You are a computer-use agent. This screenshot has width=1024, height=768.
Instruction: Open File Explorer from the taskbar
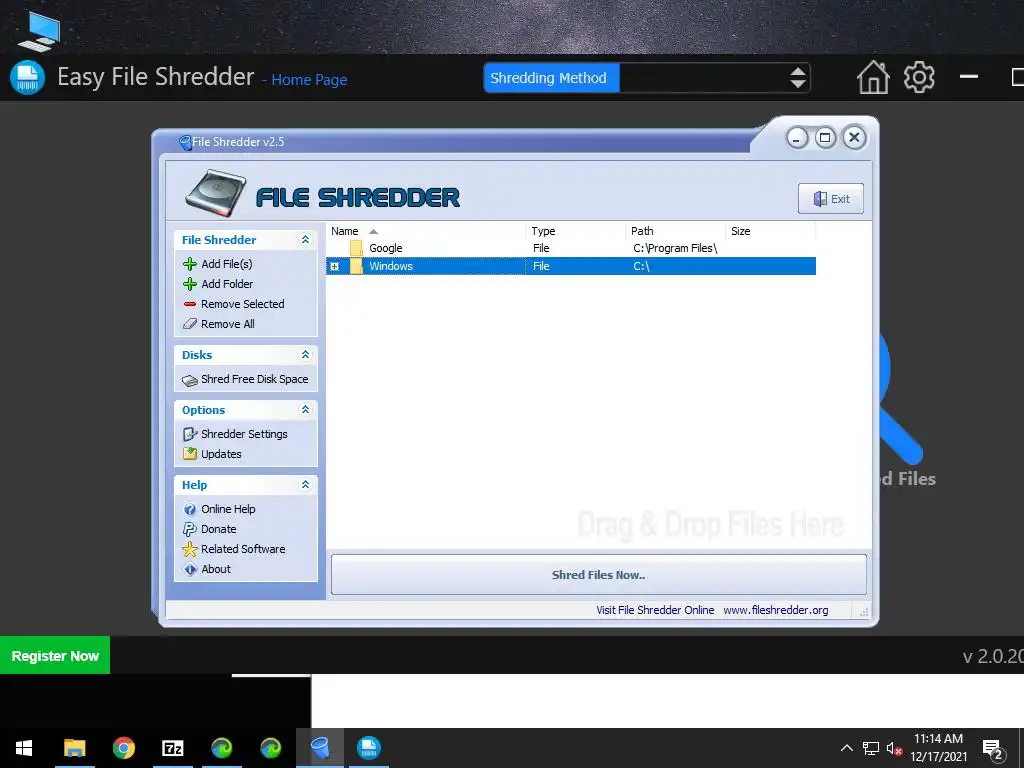pos(74,748)
